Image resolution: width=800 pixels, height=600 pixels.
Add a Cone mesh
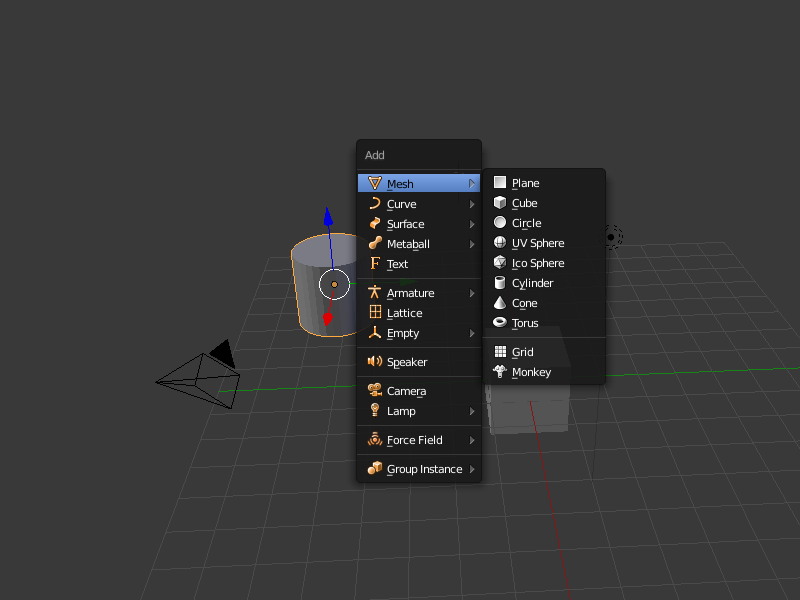[x=544, y=303]
